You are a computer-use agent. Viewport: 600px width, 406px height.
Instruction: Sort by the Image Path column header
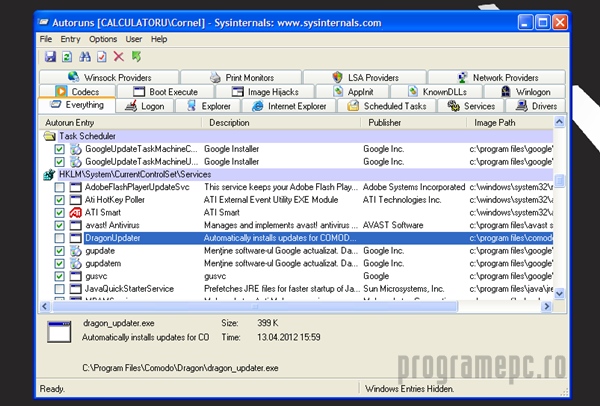tap(510, 123)
